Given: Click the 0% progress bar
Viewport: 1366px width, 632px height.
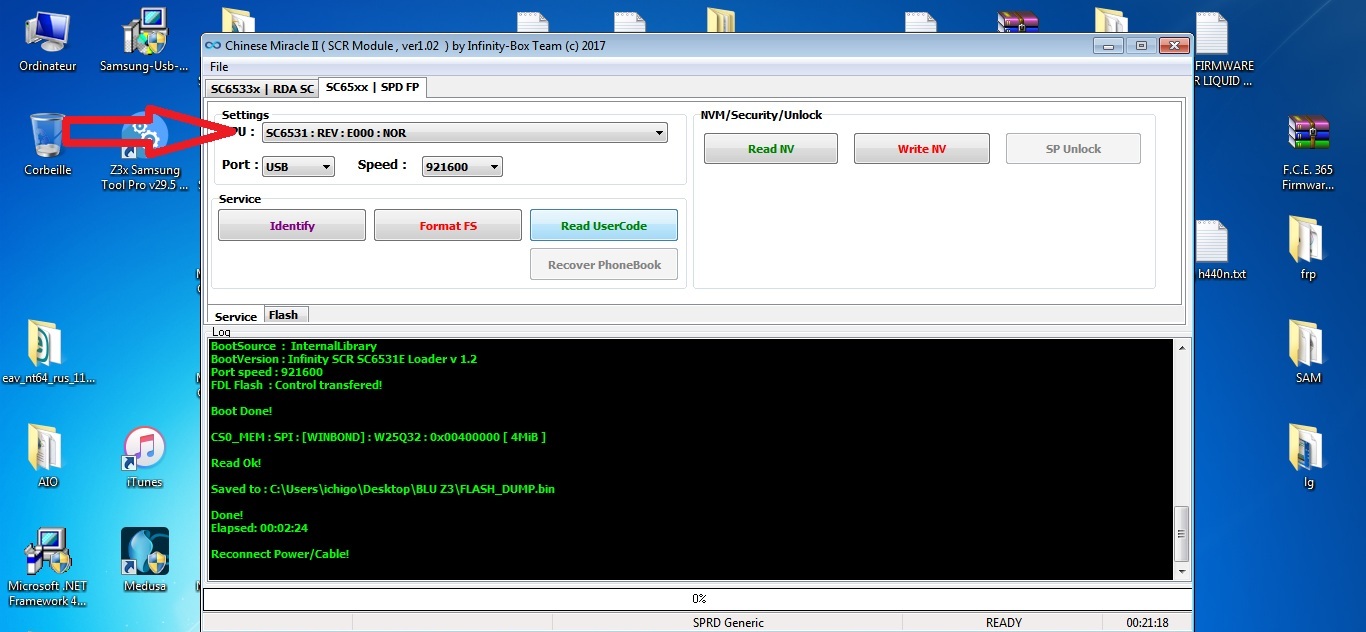Looking at the screenshot, I should click(698, 599).
